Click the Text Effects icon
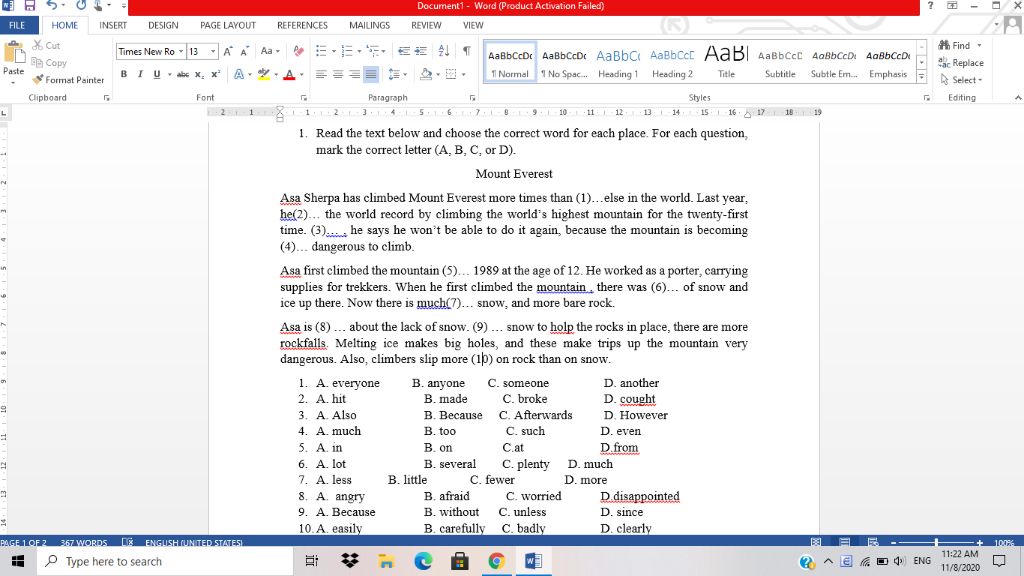This screenshot has height=576, width=1024. [x=239, y=74]
